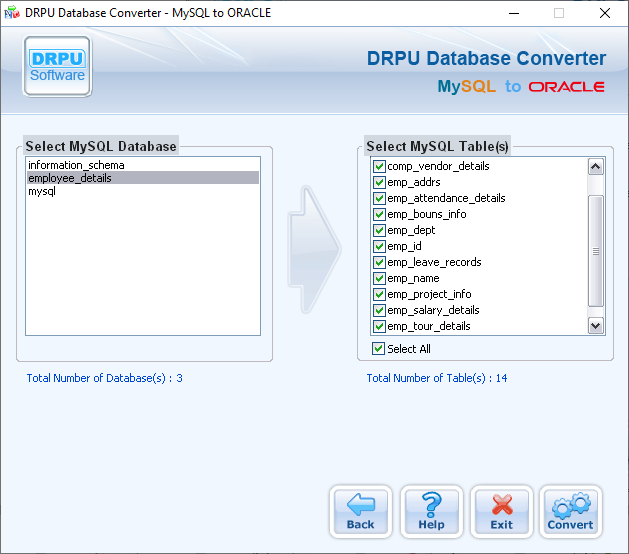Click the application icon in the title bar
Screen dimensions: 629x554
12,13
